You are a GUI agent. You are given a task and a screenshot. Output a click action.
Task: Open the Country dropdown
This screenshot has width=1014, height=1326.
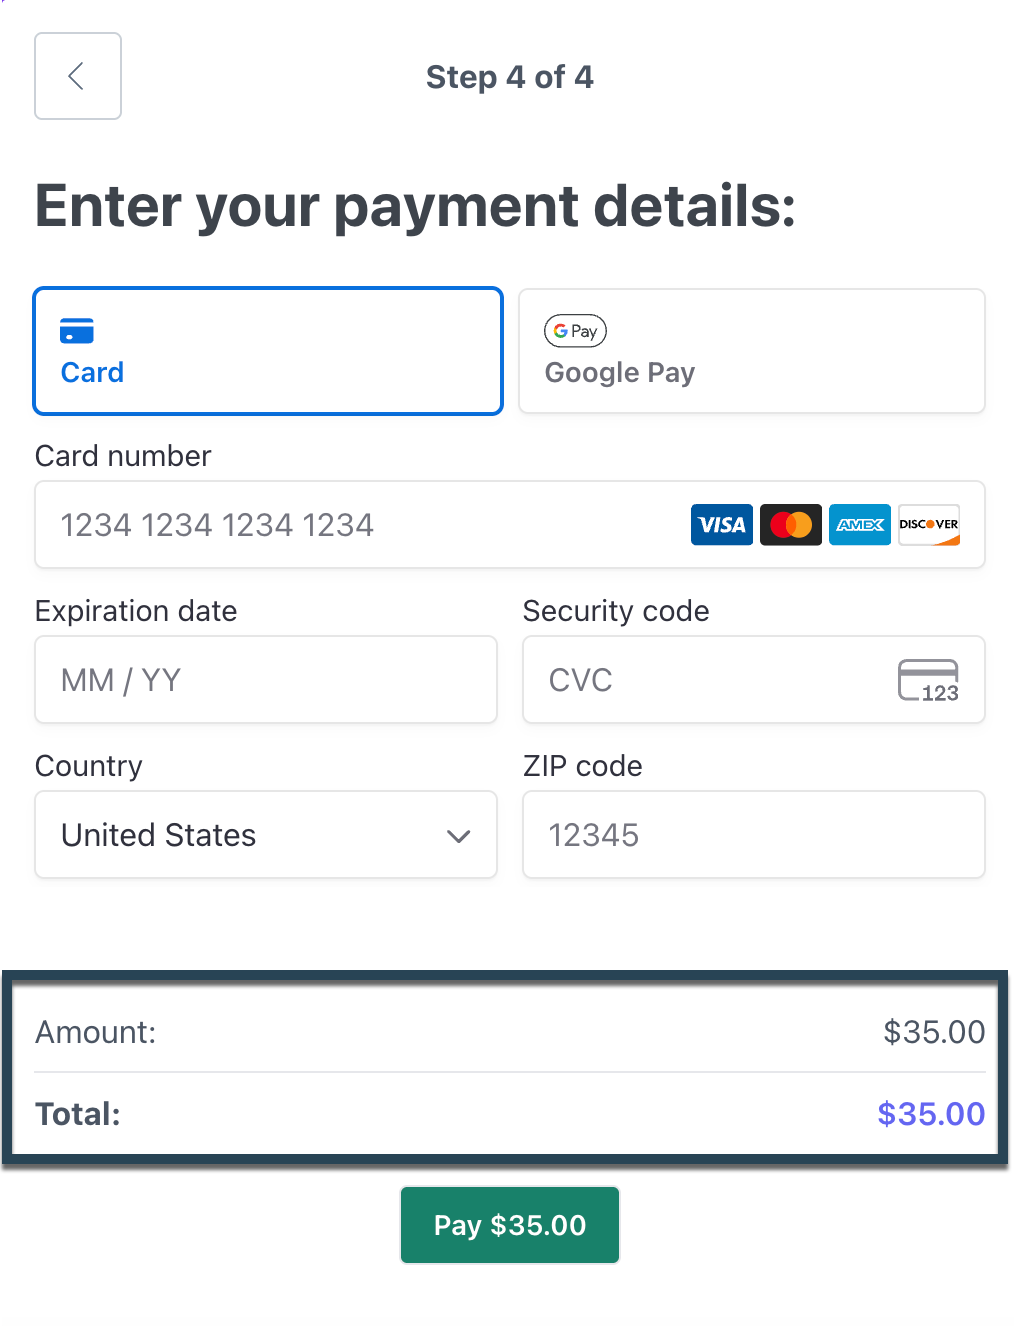click(266, 835)
